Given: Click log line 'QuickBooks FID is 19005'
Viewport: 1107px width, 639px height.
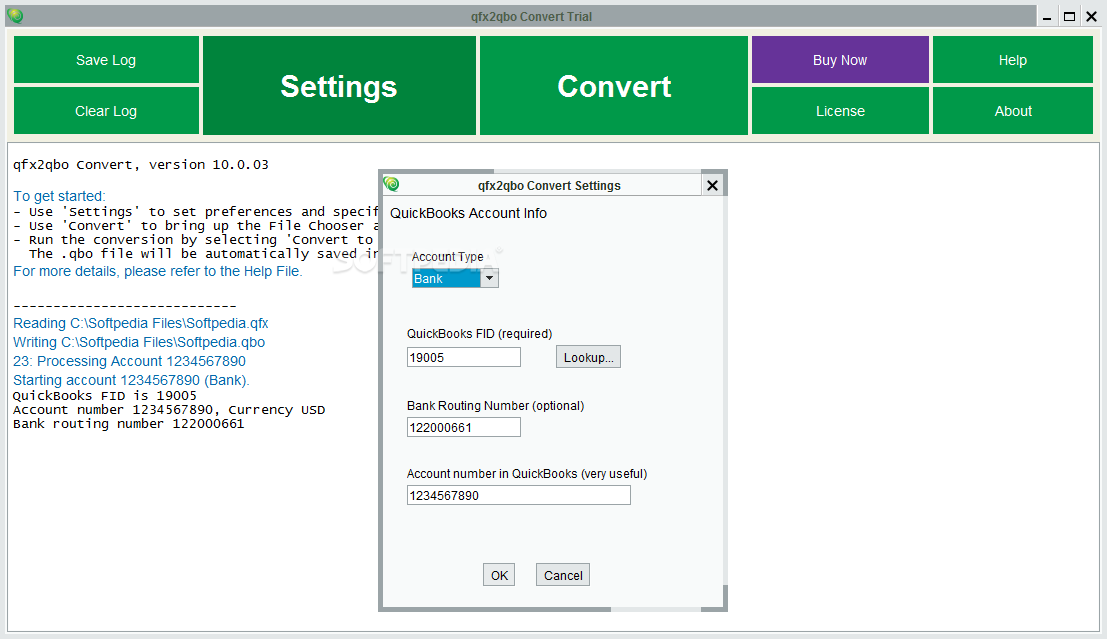Looking at the screenshot, I should click(x=104, y=396).
